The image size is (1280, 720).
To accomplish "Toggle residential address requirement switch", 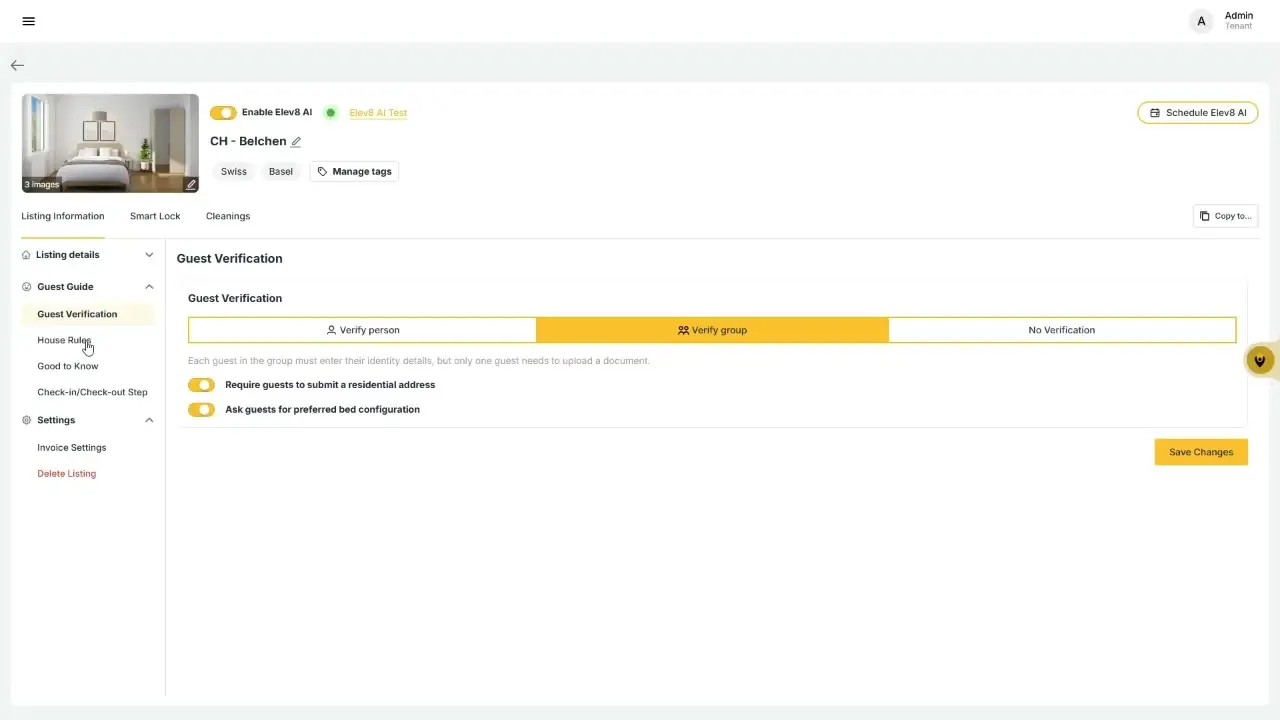I will 201,385.
